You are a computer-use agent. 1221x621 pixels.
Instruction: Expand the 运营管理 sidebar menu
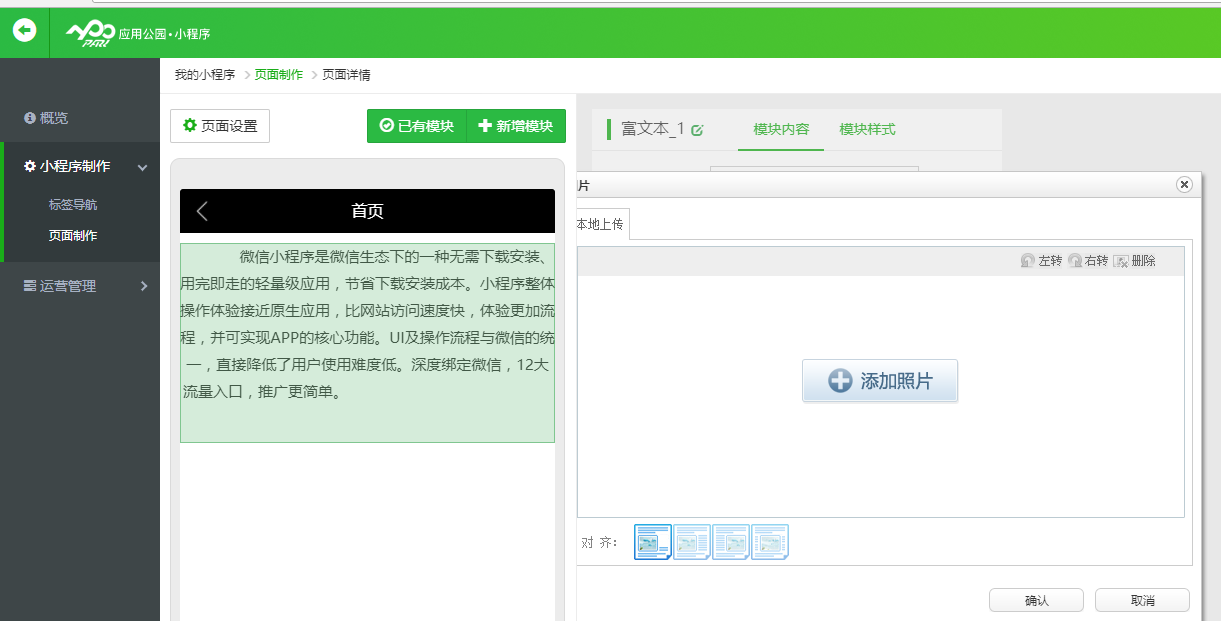click(x=143, y=286)
